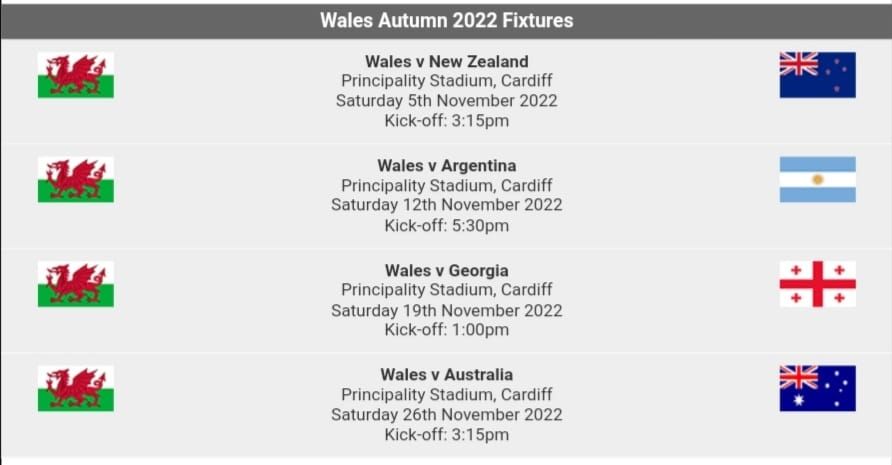Select the Saturday 12th November 2022 date
Viewport: 892px width, 465px height.
pyautogui.click(x=446, y=205)
